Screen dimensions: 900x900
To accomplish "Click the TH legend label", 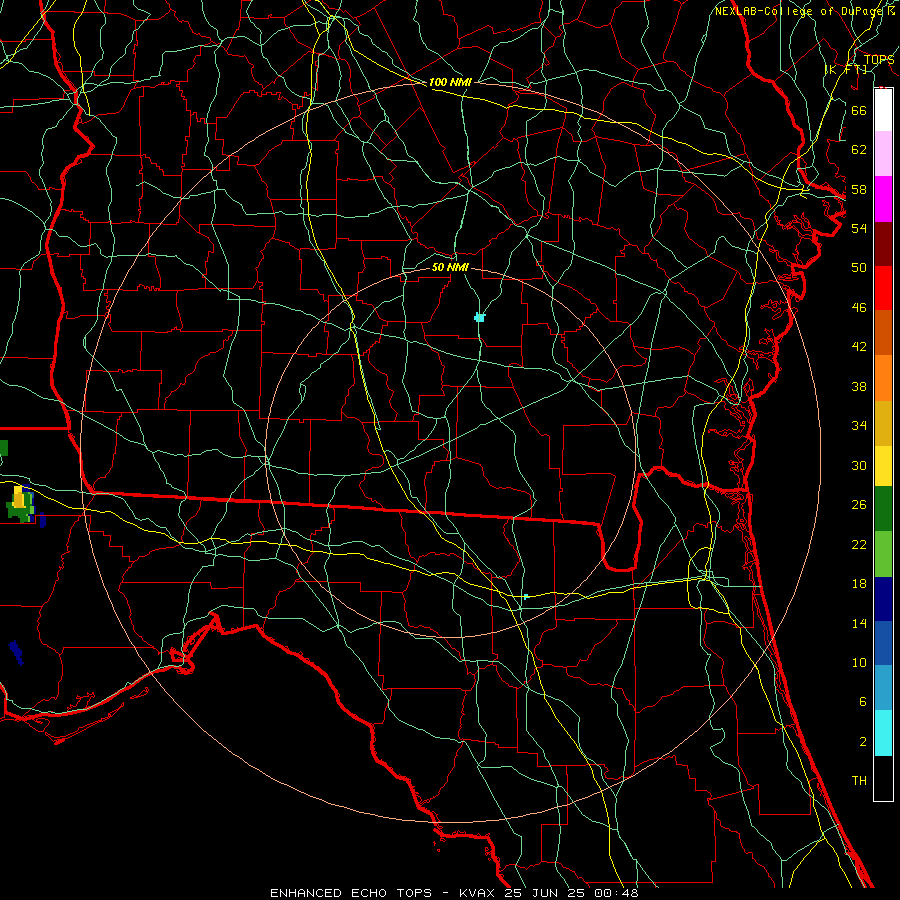I will coord(859,780).
